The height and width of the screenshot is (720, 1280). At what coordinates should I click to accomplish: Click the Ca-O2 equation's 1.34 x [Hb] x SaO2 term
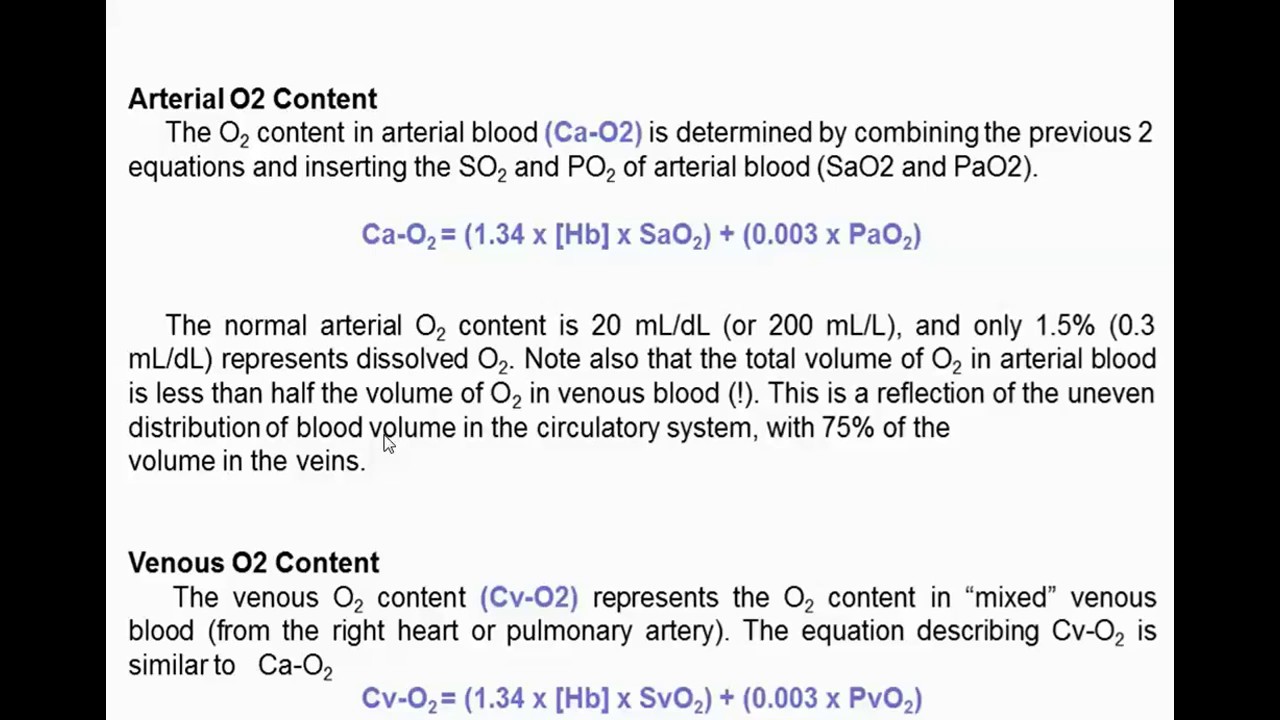pyautogui.click(x=587, y=235)
